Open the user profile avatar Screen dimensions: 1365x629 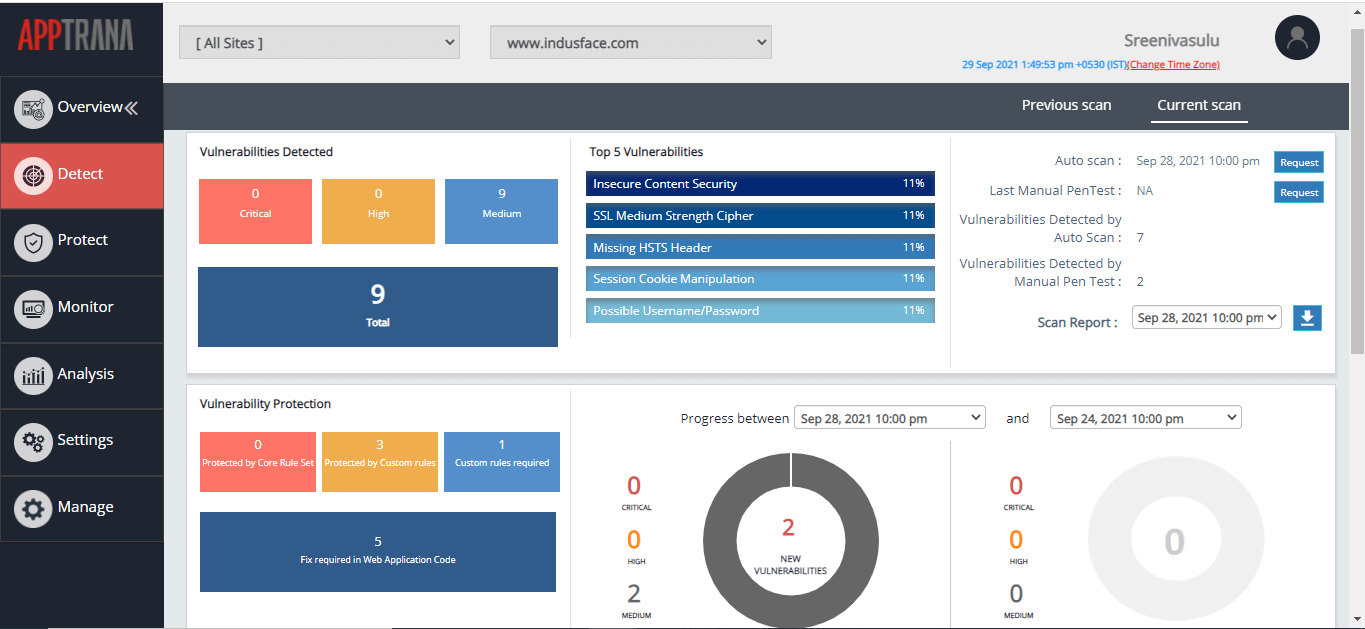coord(1297,38)
